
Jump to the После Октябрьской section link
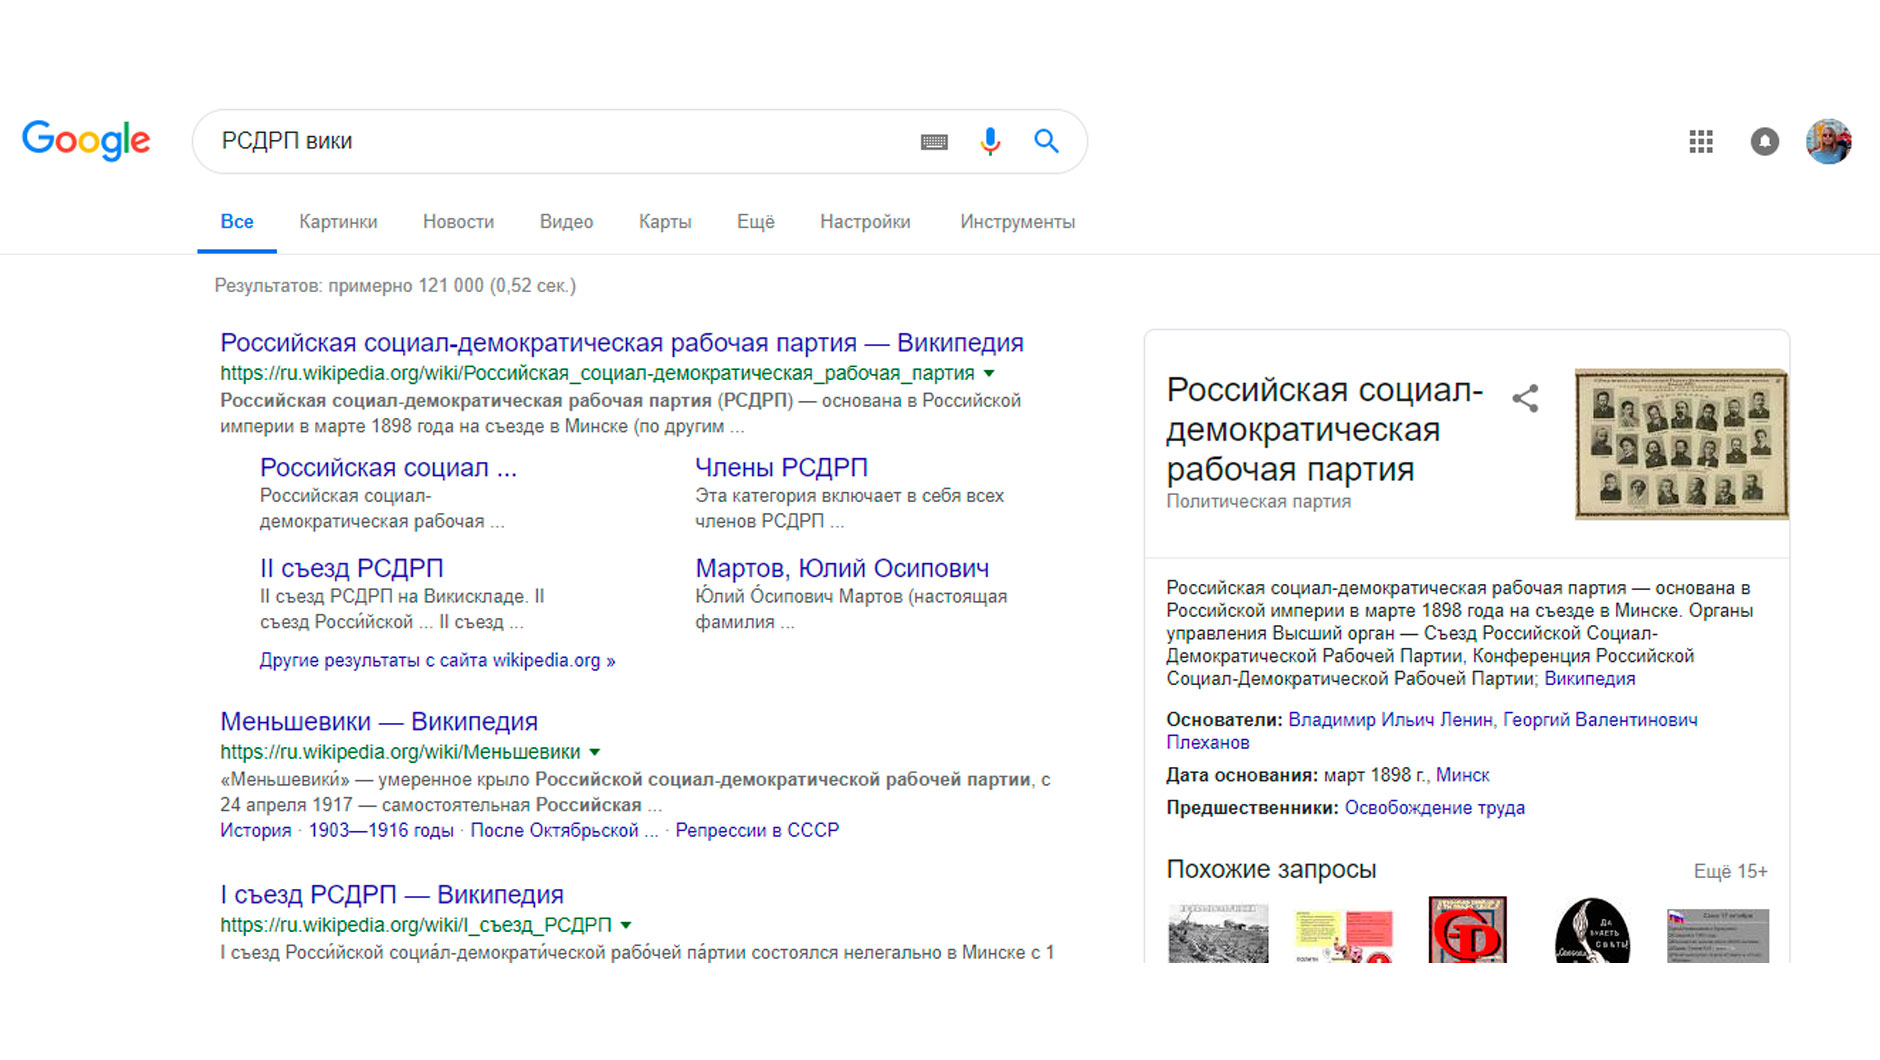coord(564,830)
